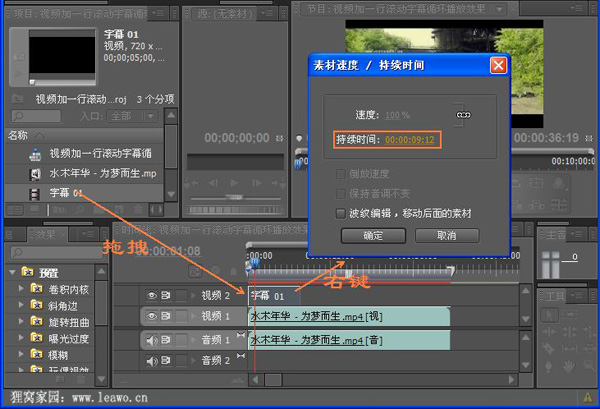The image size is (600, 409).
Task: Collapse the 预置 folder triangle
Action: [12, 272]
